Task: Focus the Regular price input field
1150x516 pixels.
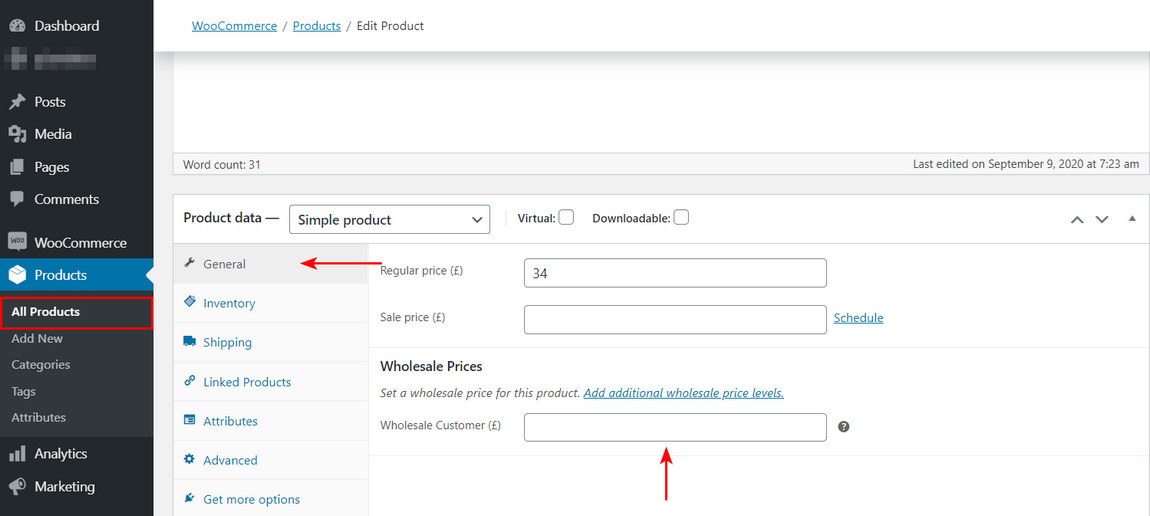Action: click(675, 273)
